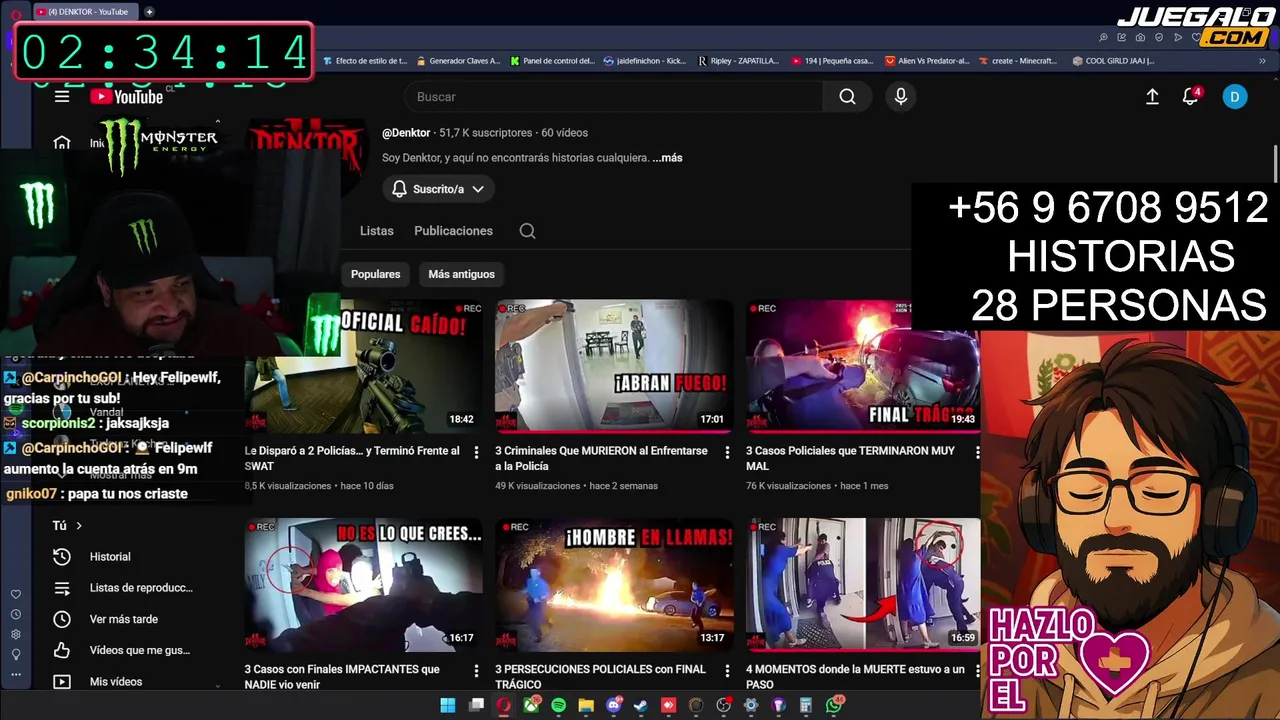Select the Más antiguos filter chip
Viewport: 1280px width, 720px height.
coord(462,274)
